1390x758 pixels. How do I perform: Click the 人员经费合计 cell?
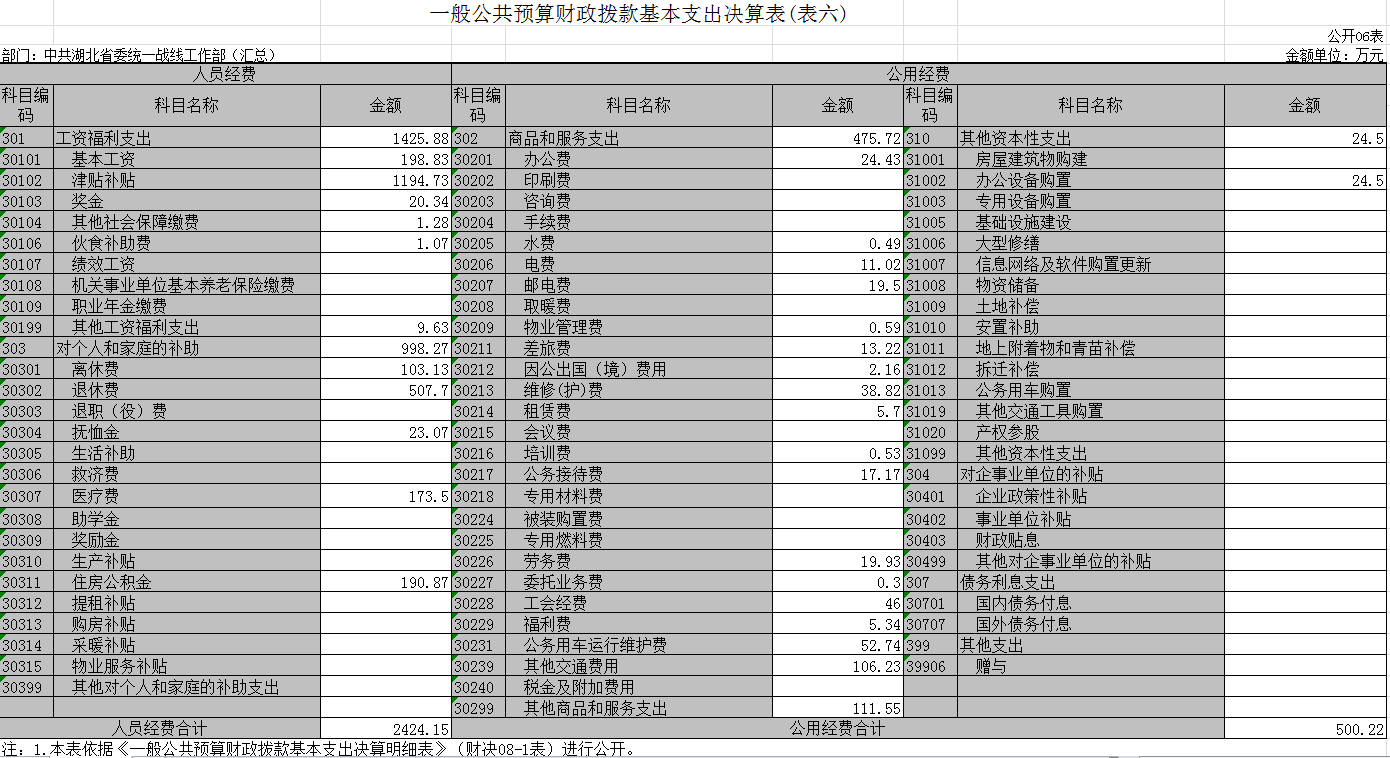point(160,729)
